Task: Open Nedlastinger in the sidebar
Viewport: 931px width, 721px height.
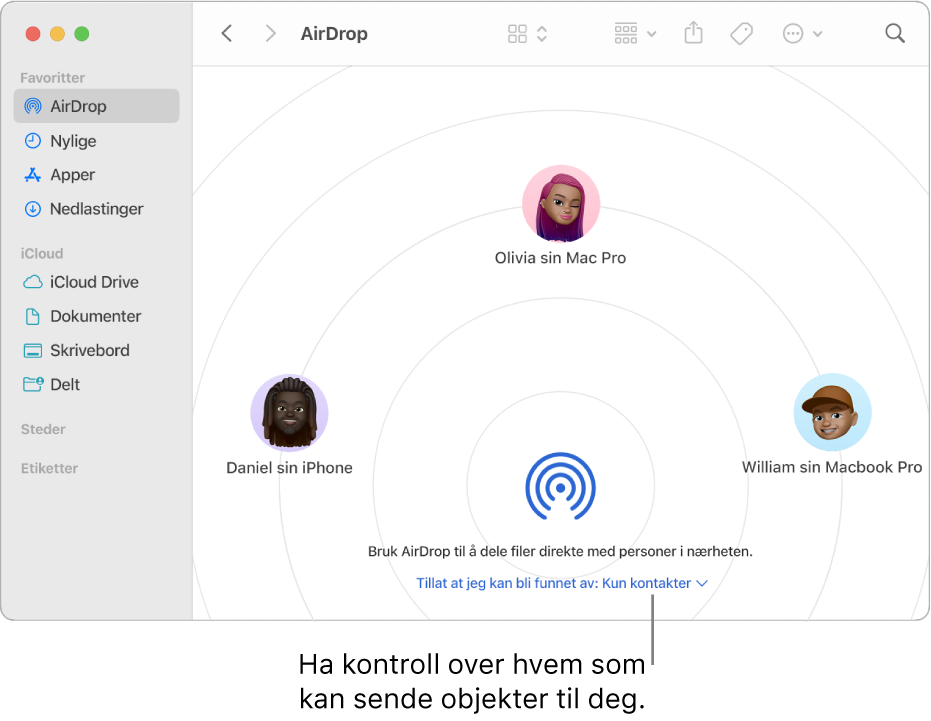Action: [97, 209]
